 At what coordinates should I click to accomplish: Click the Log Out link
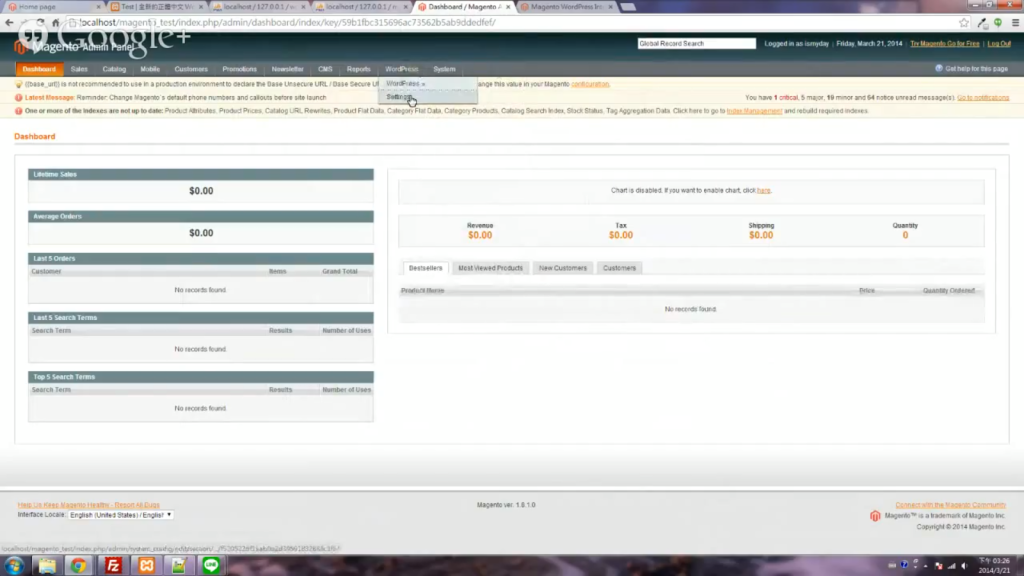coord(998,44)
